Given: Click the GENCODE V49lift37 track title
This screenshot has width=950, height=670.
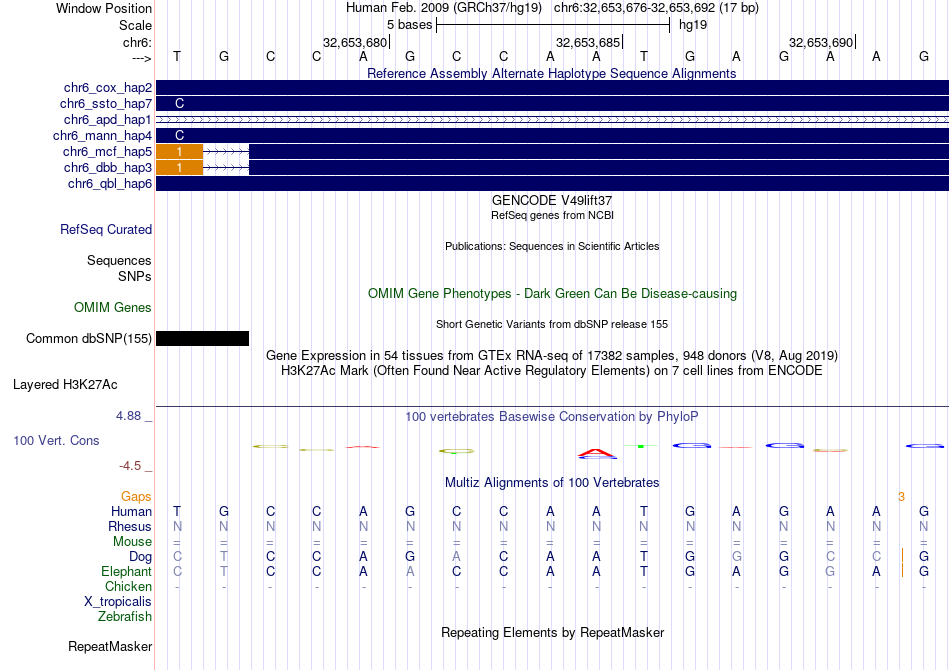Looking at the screenshot, I should [x=552, y=201].
